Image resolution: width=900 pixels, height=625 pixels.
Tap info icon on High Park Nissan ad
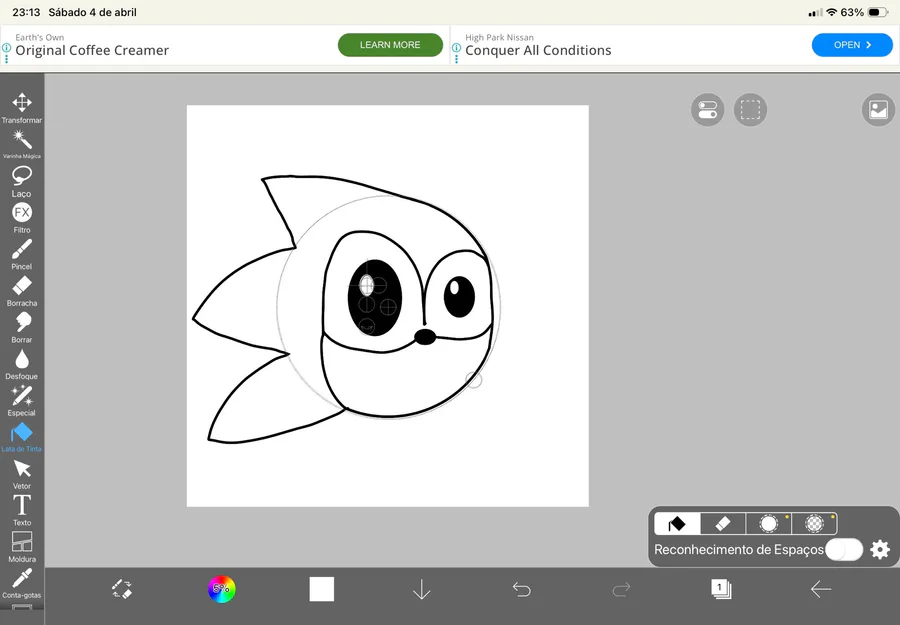pos(456,49)
